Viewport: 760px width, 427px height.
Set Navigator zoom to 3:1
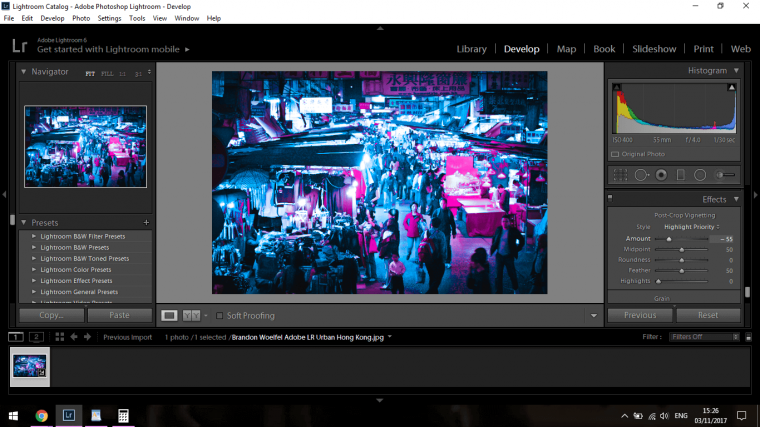click(x=138, y=74)
